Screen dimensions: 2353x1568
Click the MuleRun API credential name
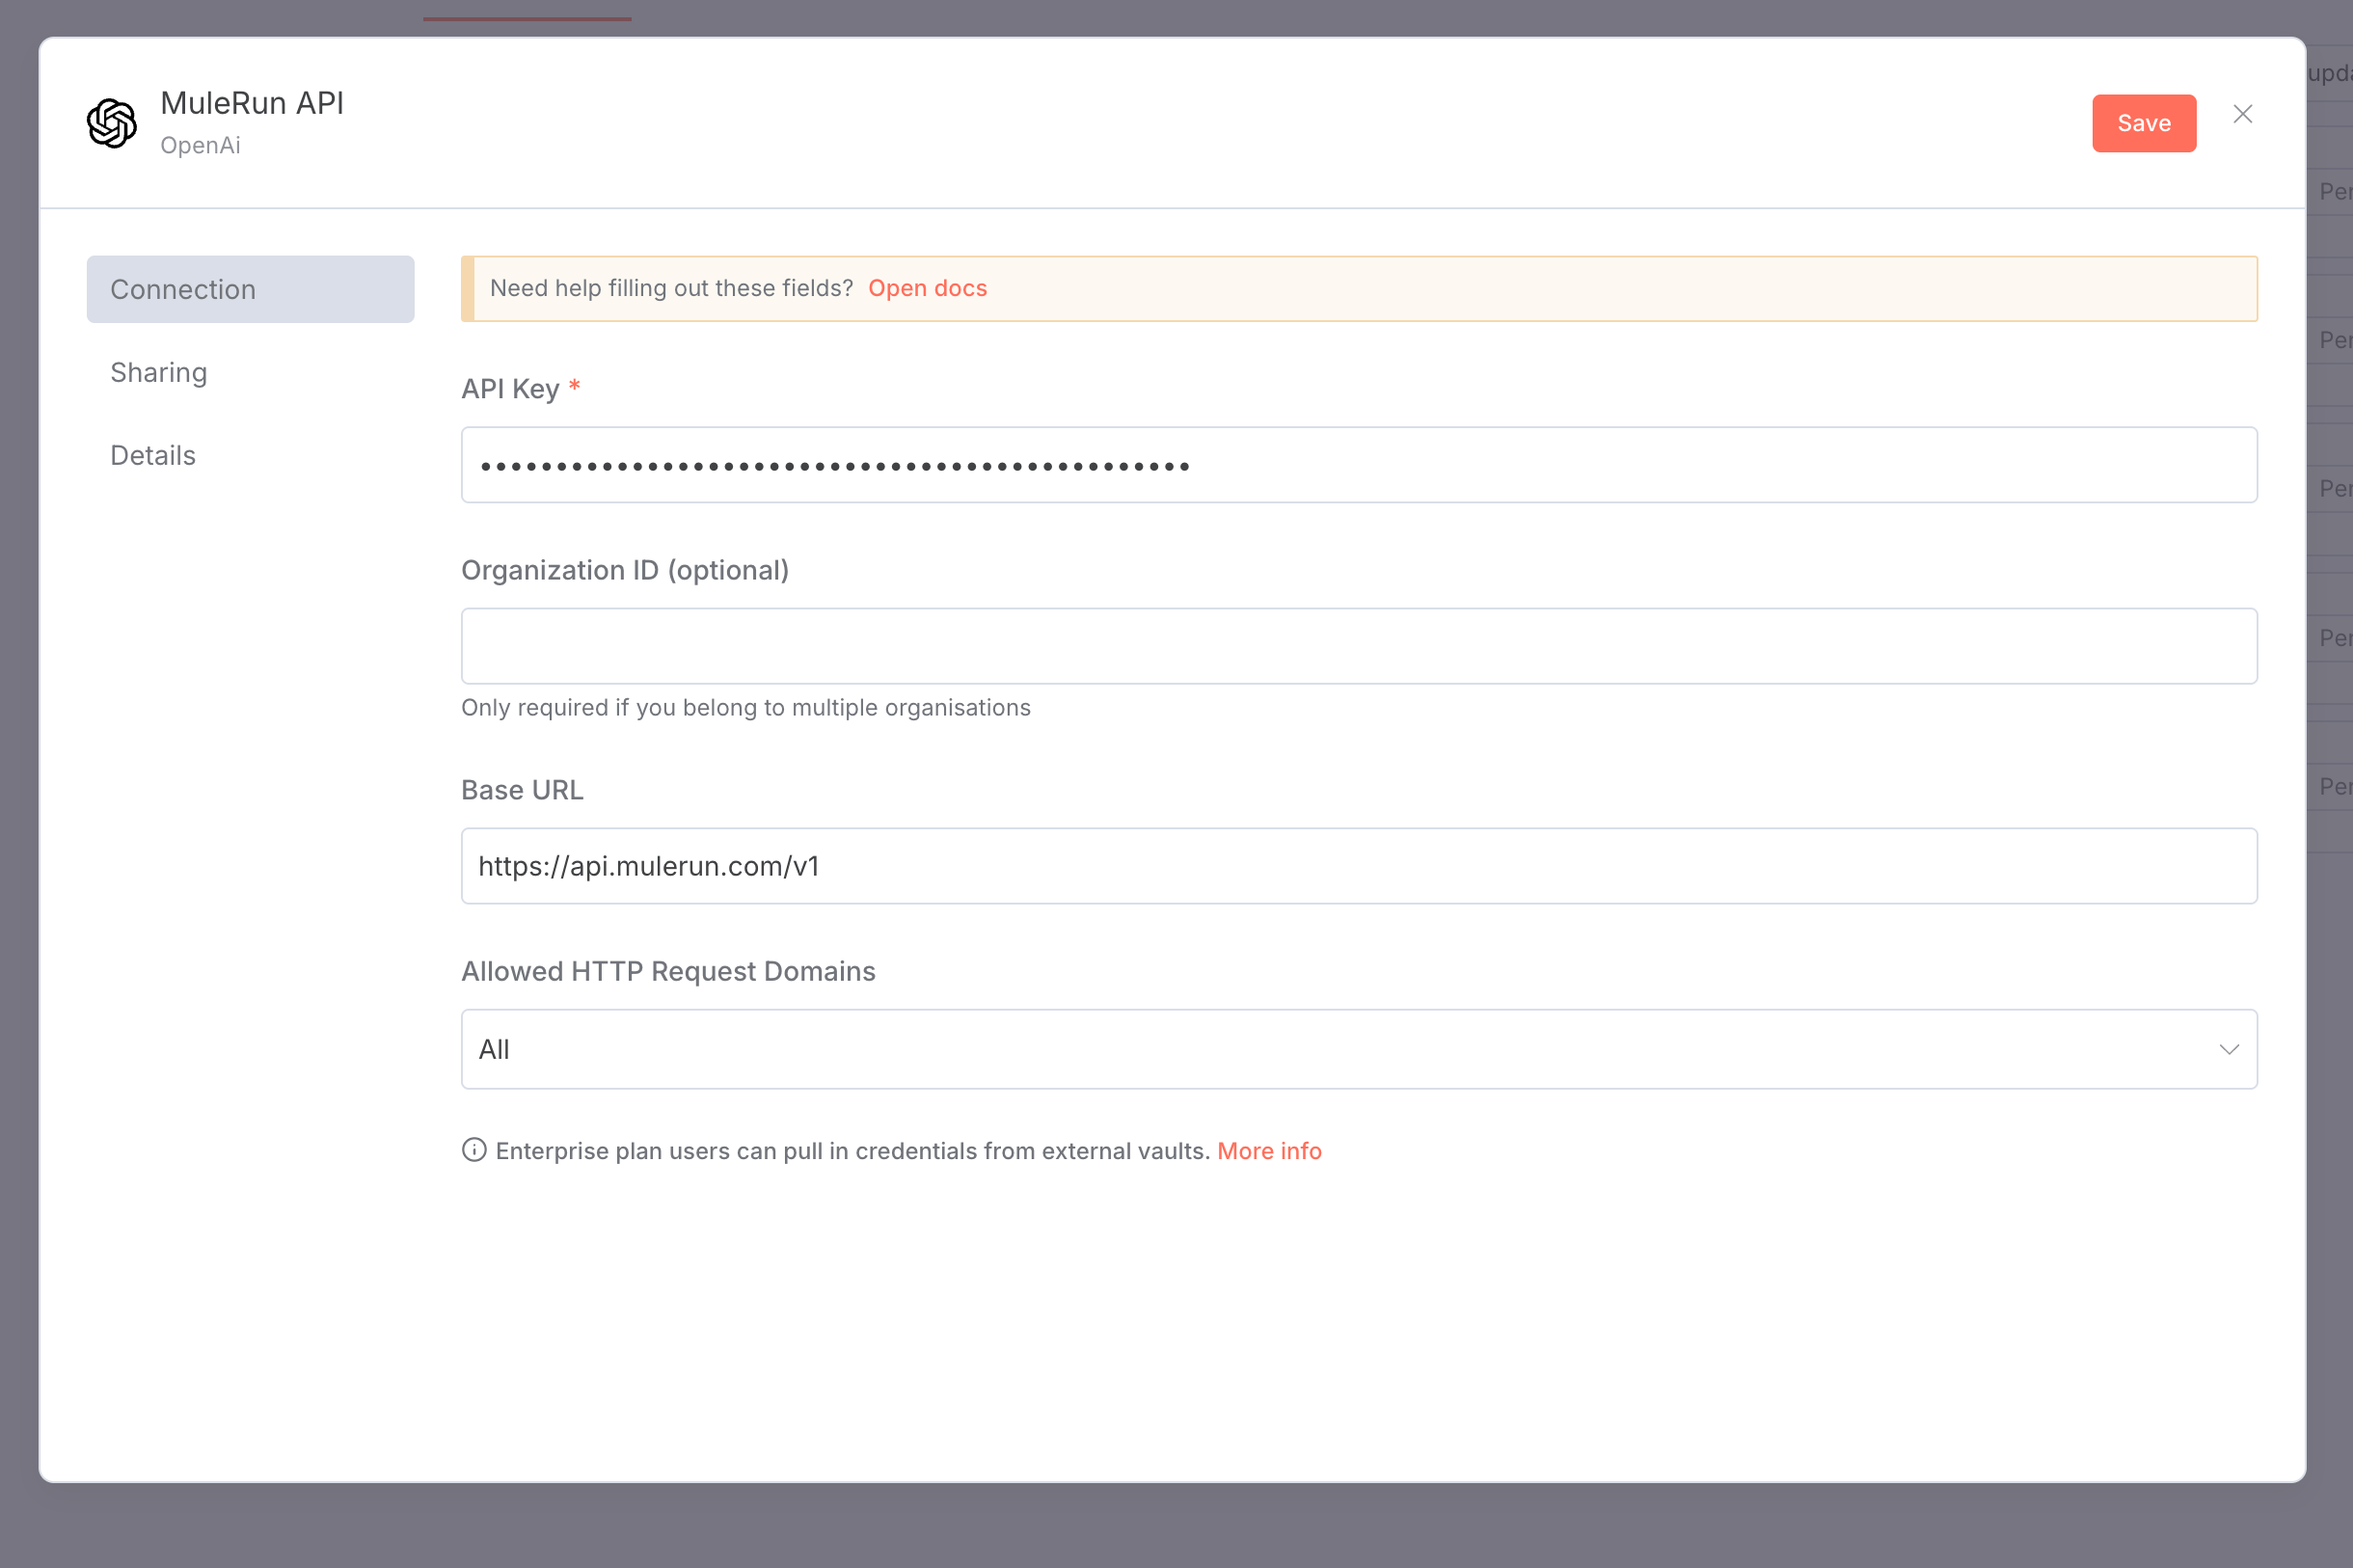[252, 103]
